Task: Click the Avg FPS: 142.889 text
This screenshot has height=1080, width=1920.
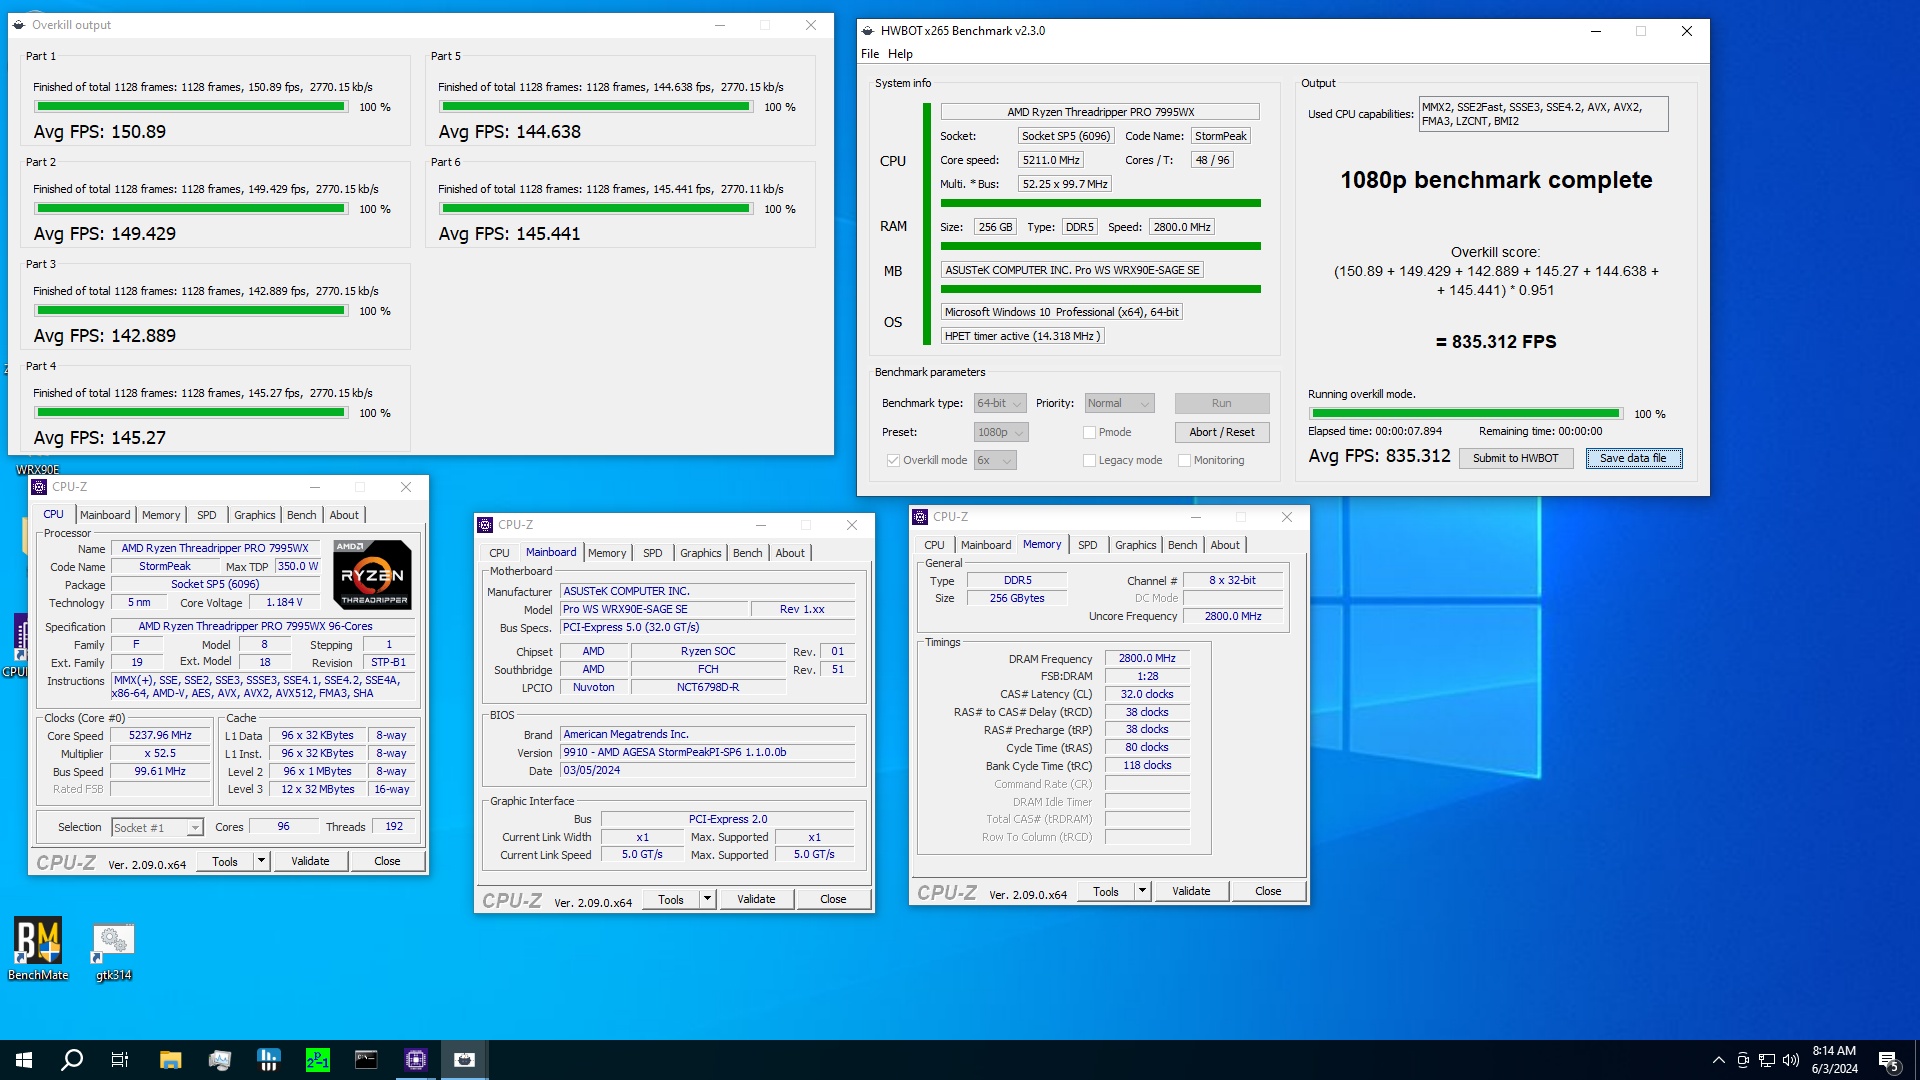Action: click(x=104, y=336)
